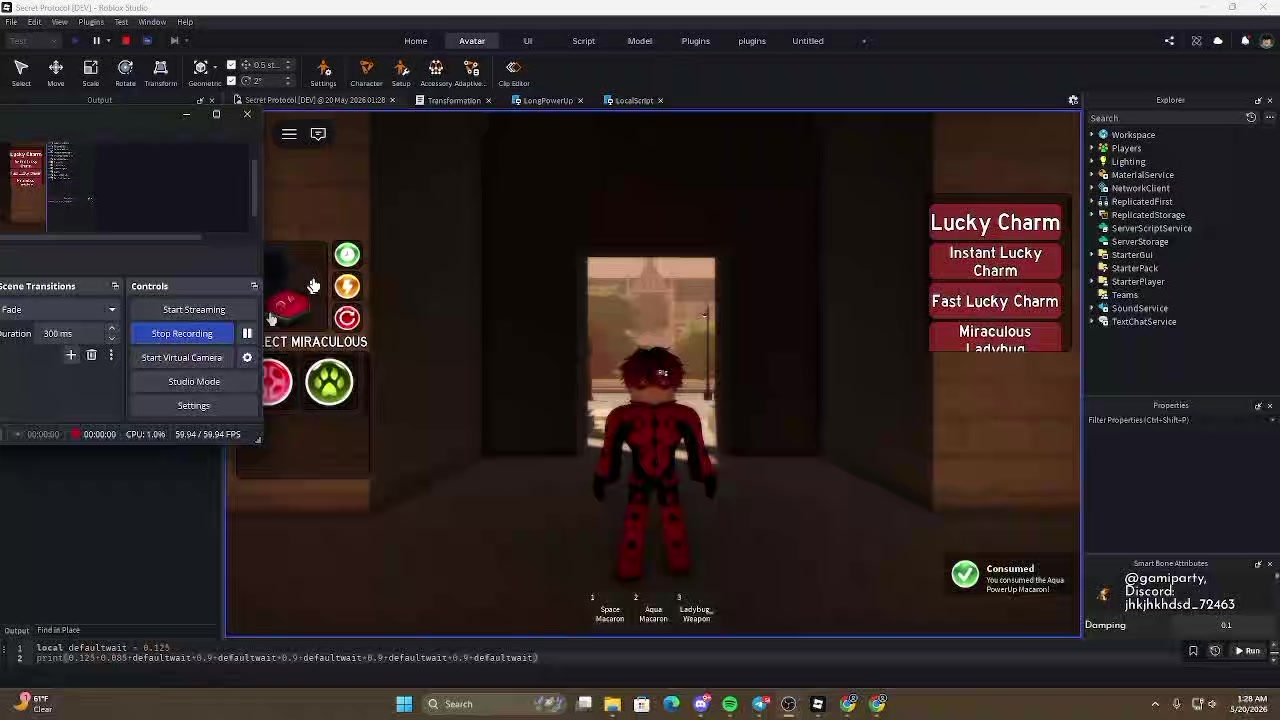Choose Instant Lucky Charm option
The height and width of the screenshot is (720, 1280).
tap(995, 262)
